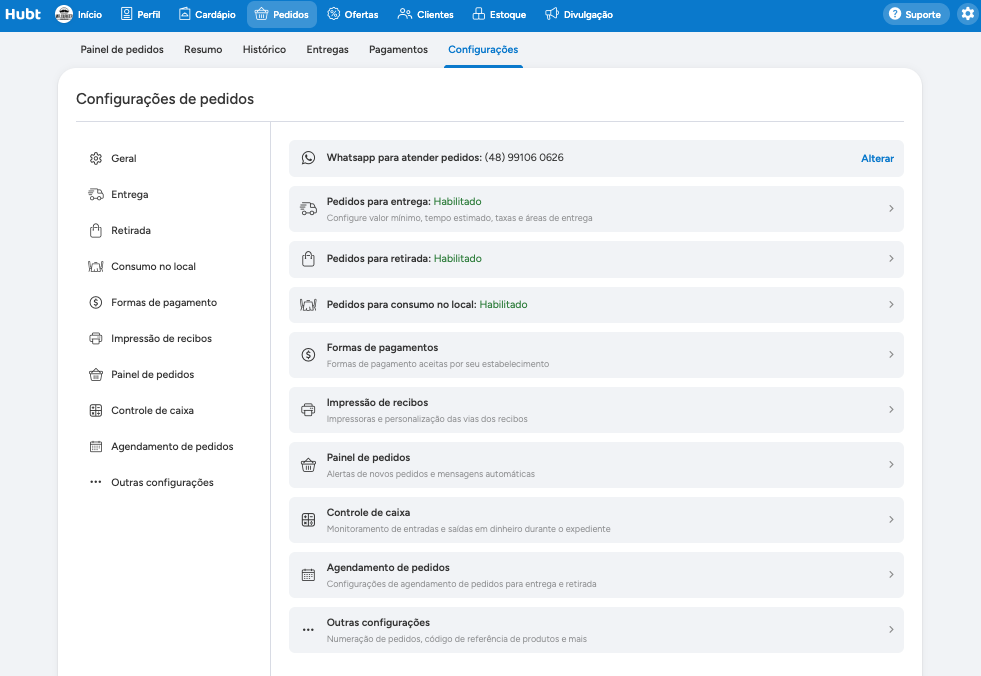The width and height of the screenshot is (981, 676).
Task: Expand Formas de pagamentos chevron
Action: 891,354
